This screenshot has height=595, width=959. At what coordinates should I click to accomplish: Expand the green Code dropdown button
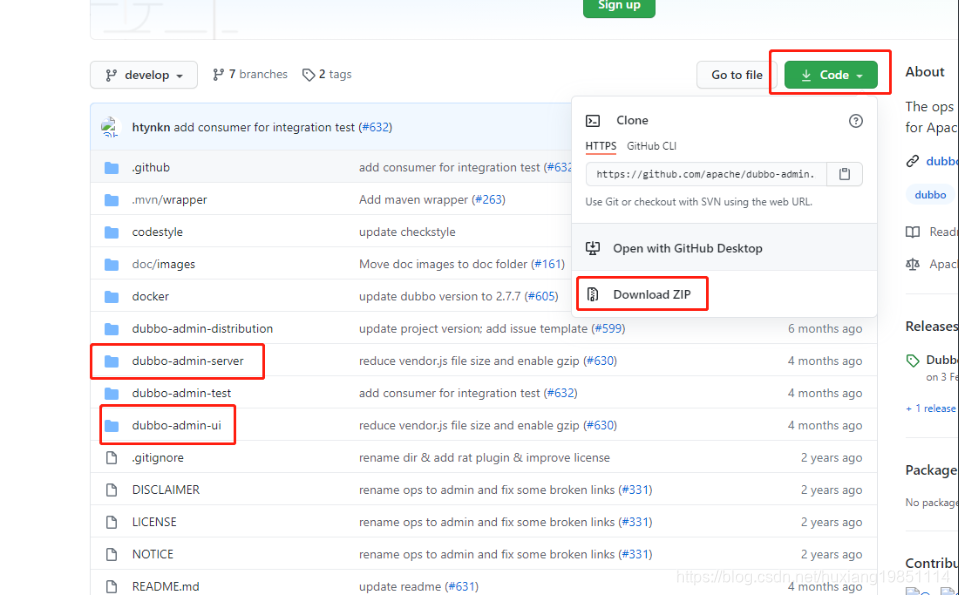(831, 75)
